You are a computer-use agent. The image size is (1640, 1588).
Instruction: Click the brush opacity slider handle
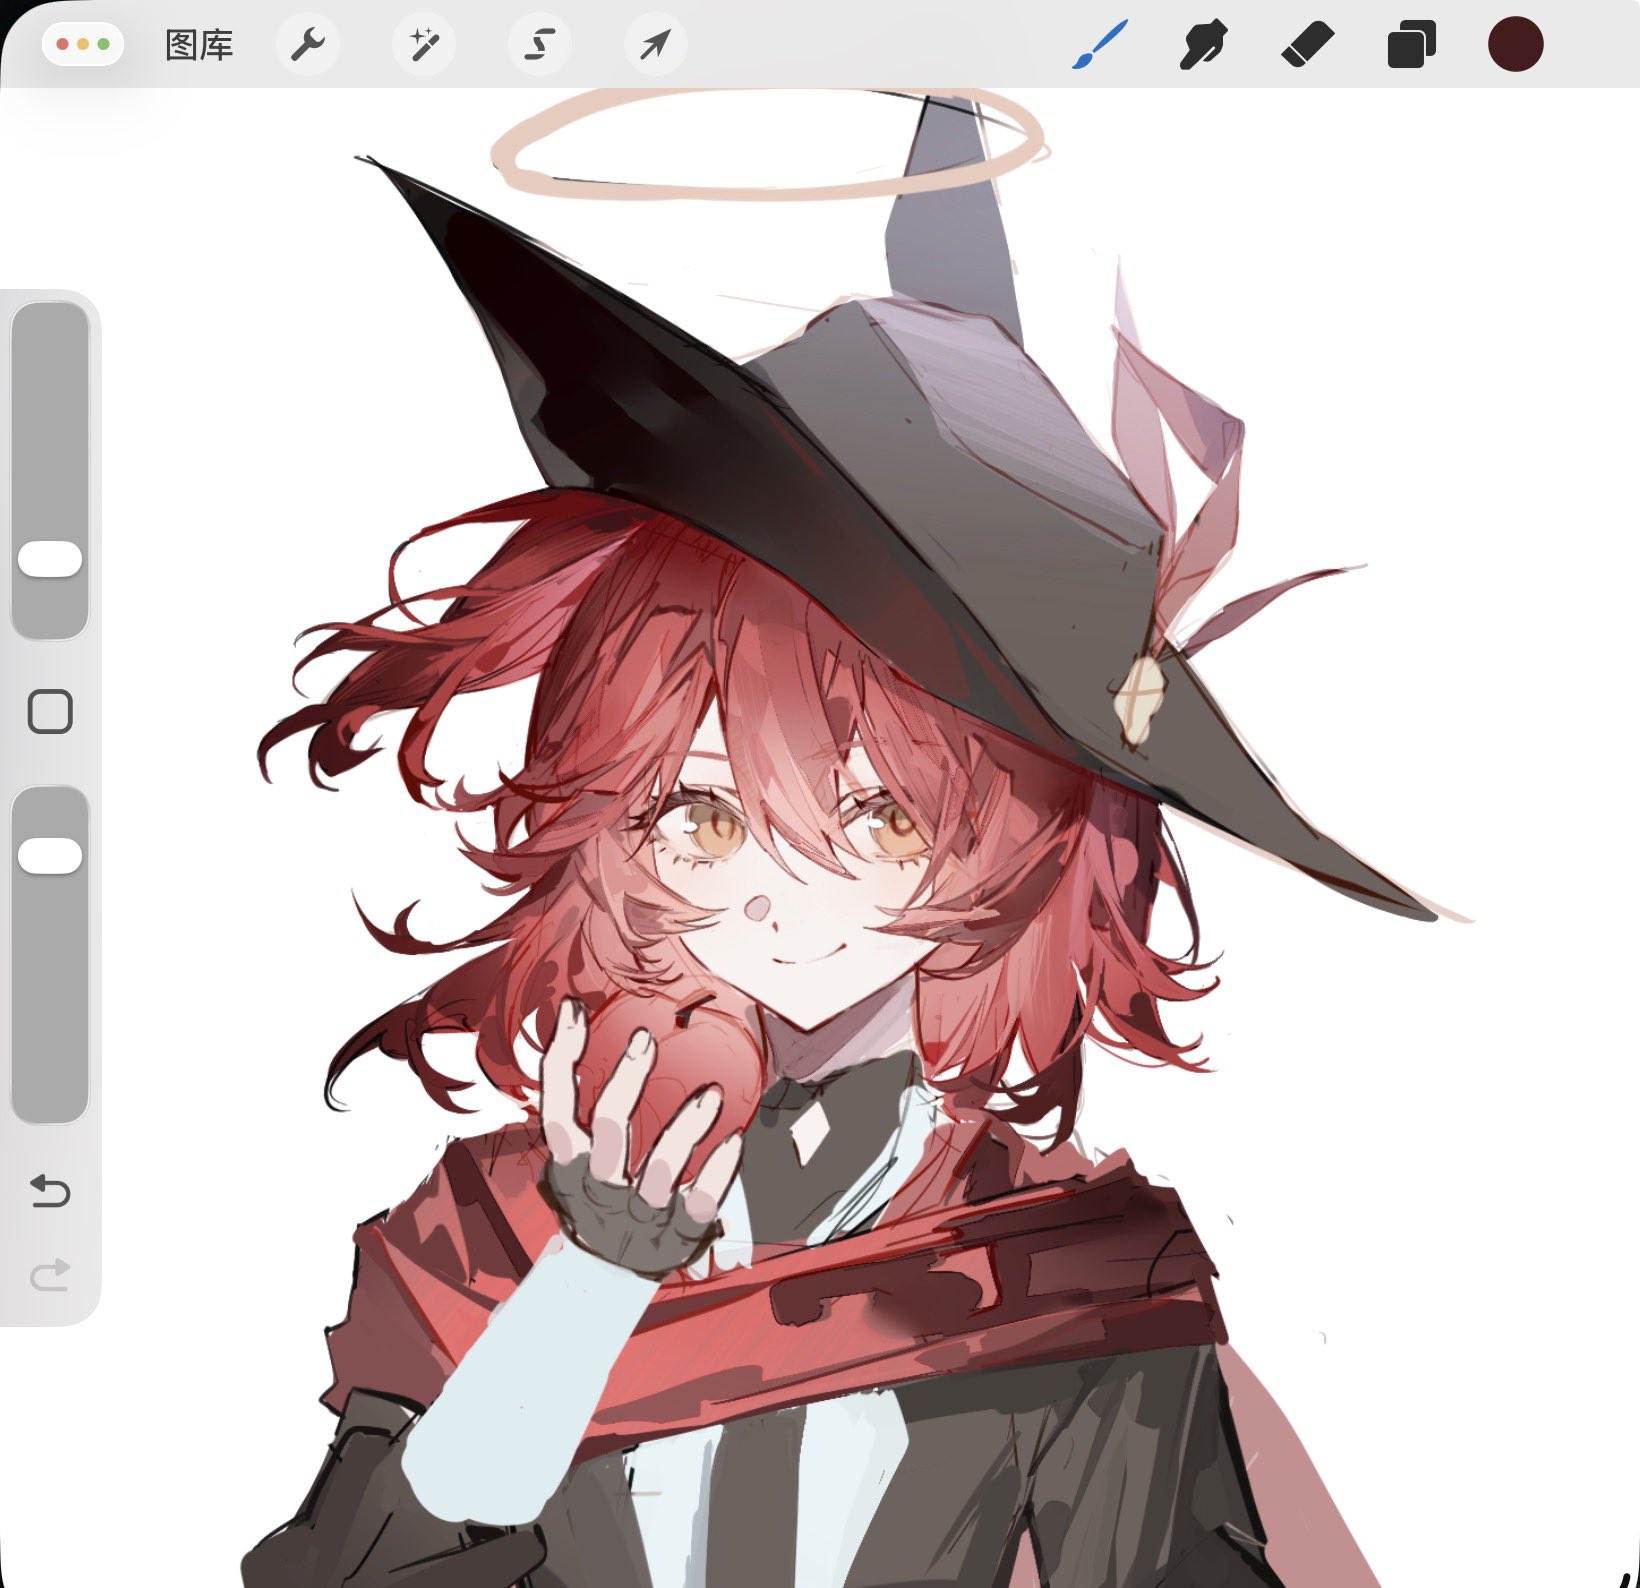[50, 856]
